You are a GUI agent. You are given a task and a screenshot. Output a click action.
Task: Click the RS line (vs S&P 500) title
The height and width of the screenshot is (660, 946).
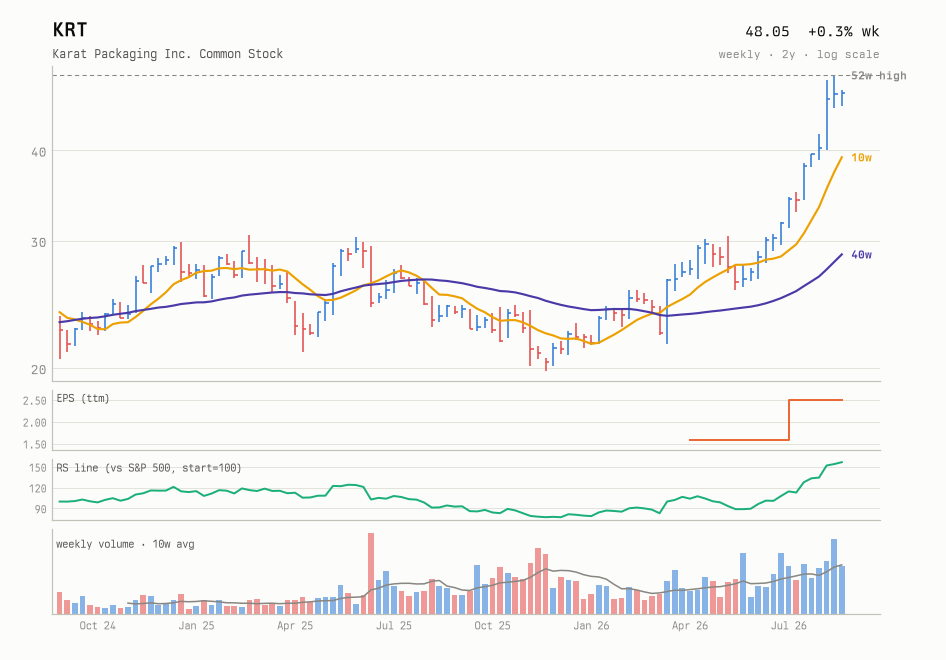[148, 468]
